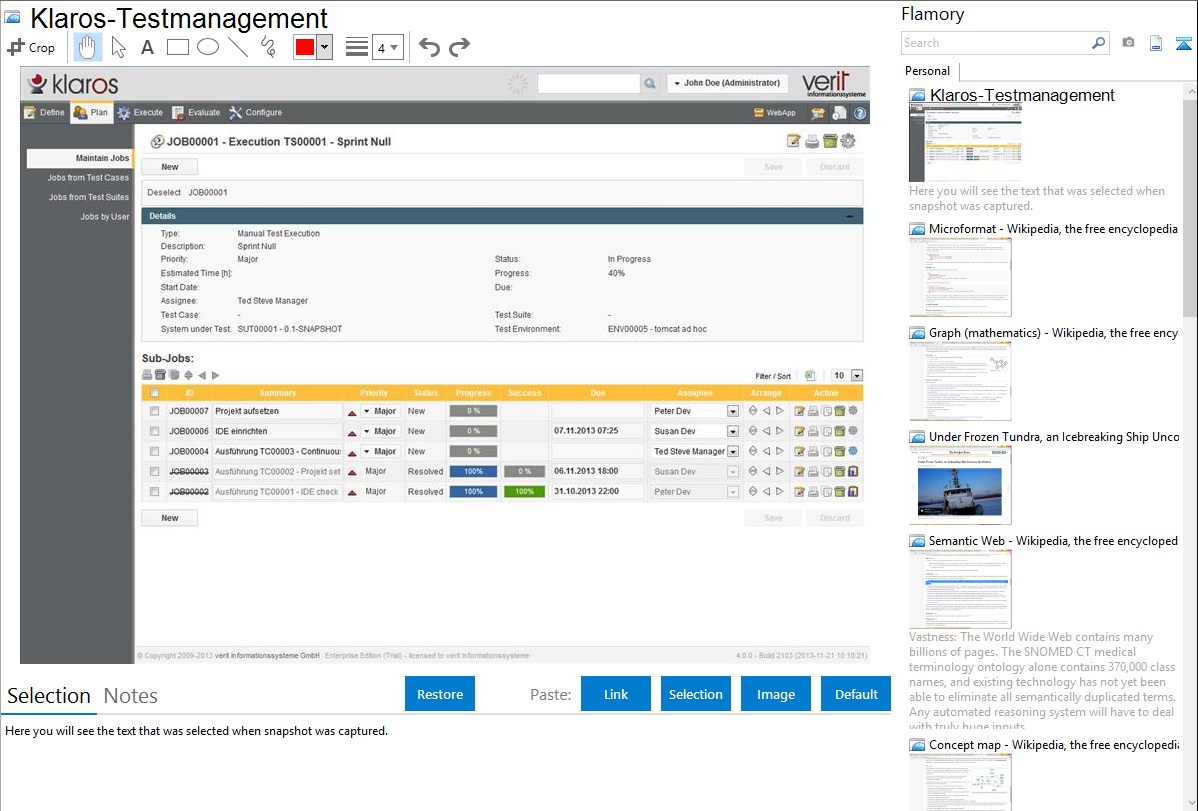The image size is (1198, 811).
Task: Open assignee dropdown for Peter Dev
Action: pos(733,411)
